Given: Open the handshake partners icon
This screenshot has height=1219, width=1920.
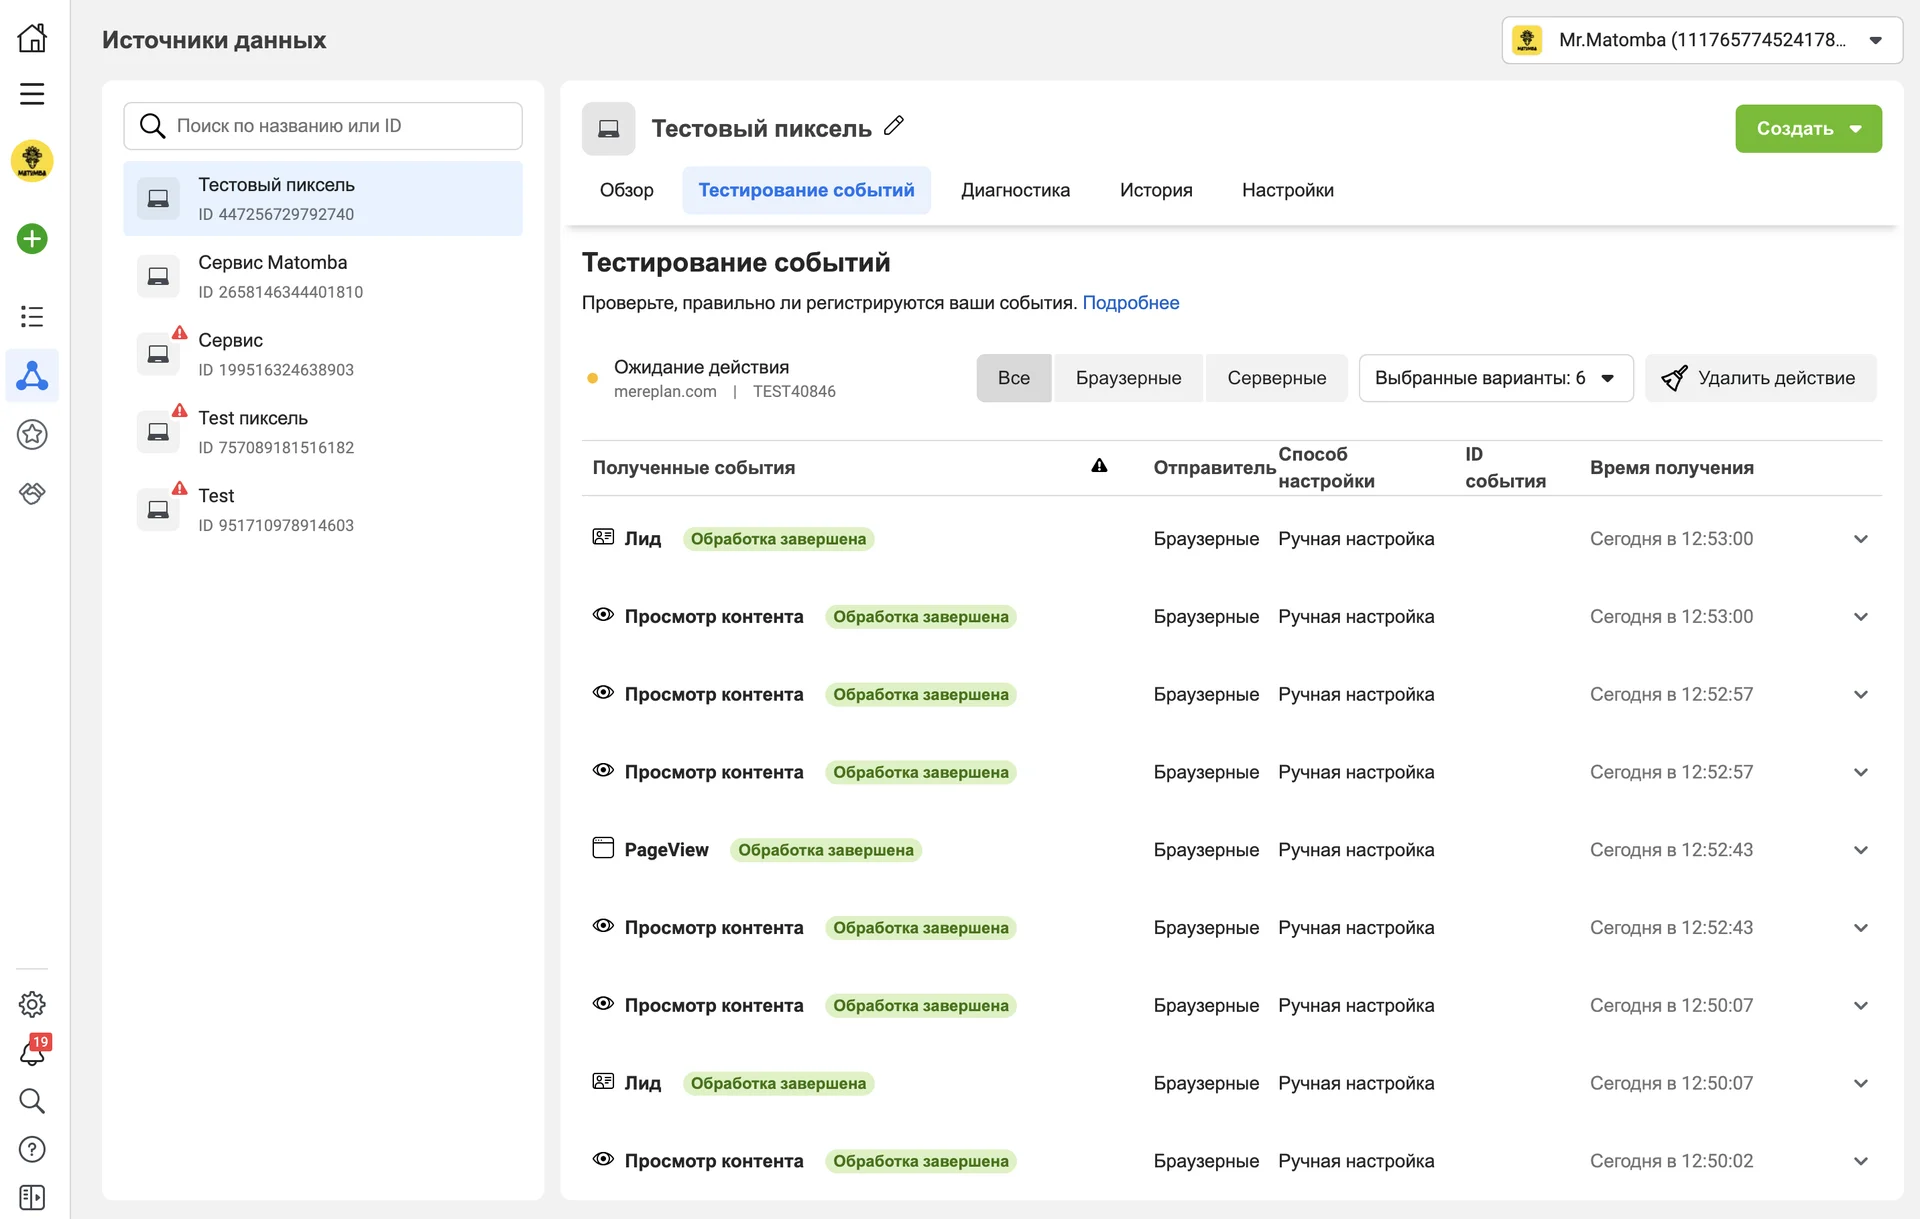Looking at the screenshot, I should tap(32, 493).
